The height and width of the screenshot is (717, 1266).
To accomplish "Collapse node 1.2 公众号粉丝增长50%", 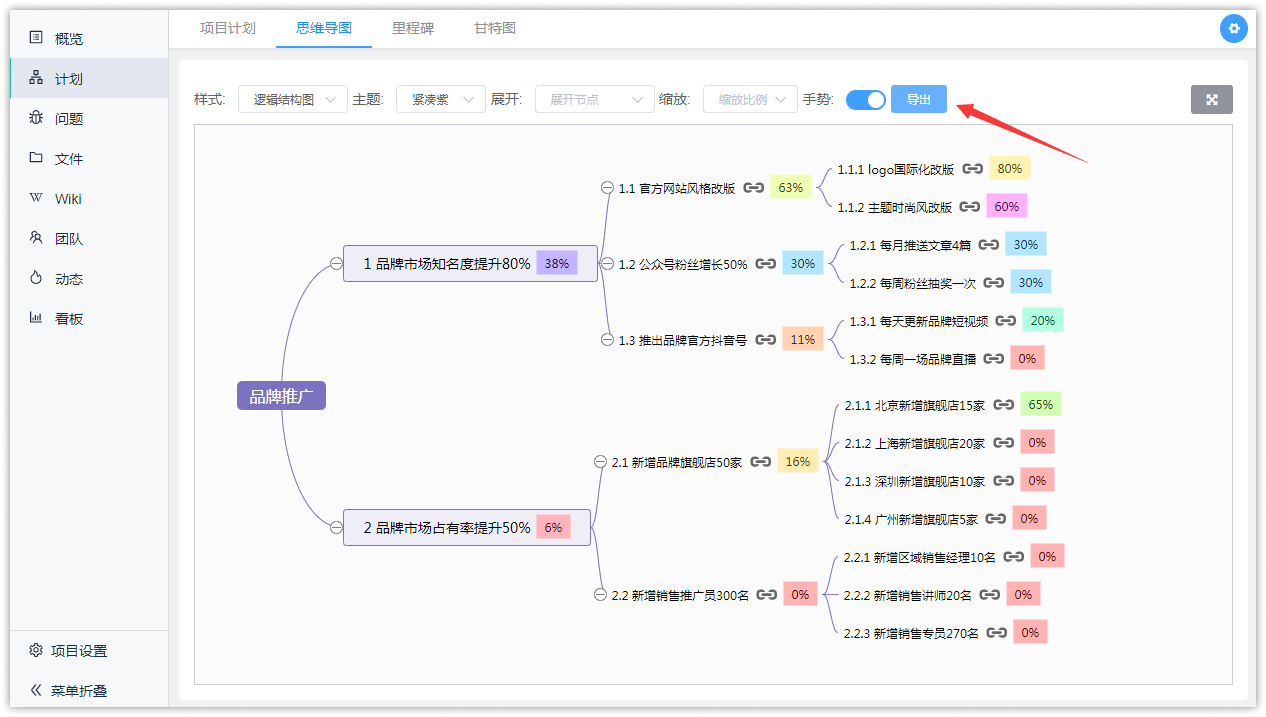I will [607, 264].
